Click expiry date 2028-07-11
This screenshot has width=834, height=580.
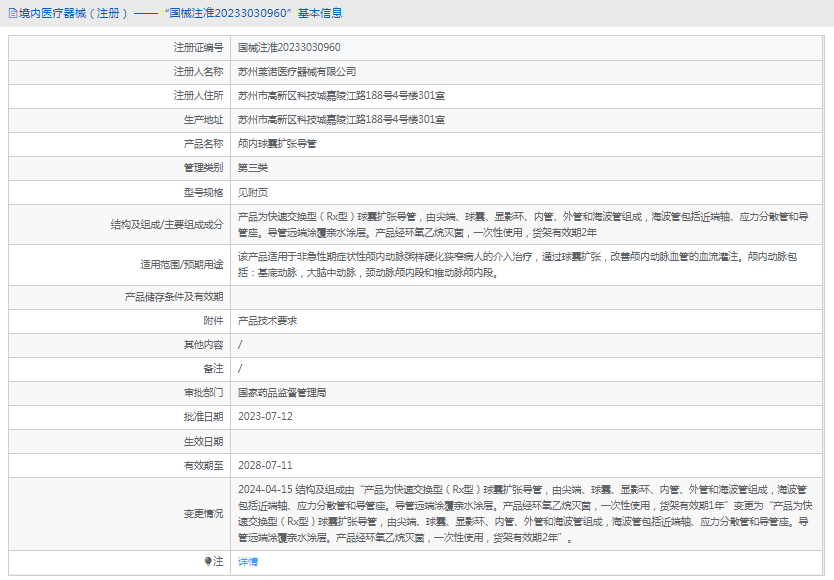[x=265, y=466]
